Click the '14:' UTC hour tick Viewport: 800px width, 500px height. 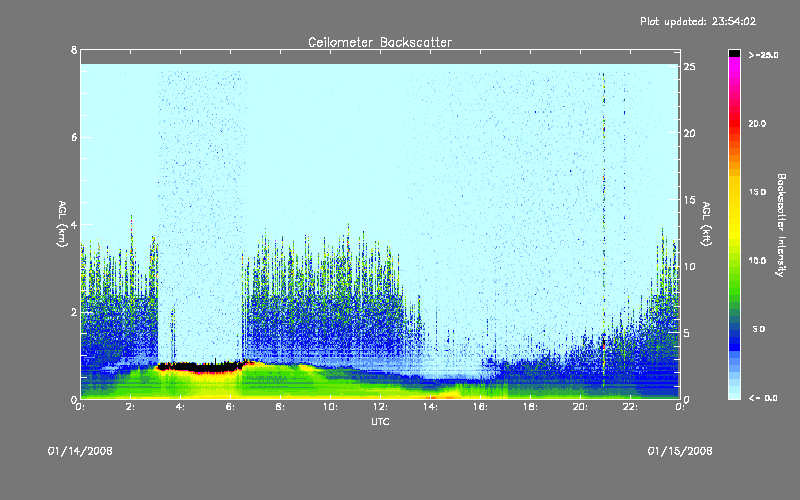(430, 407)
